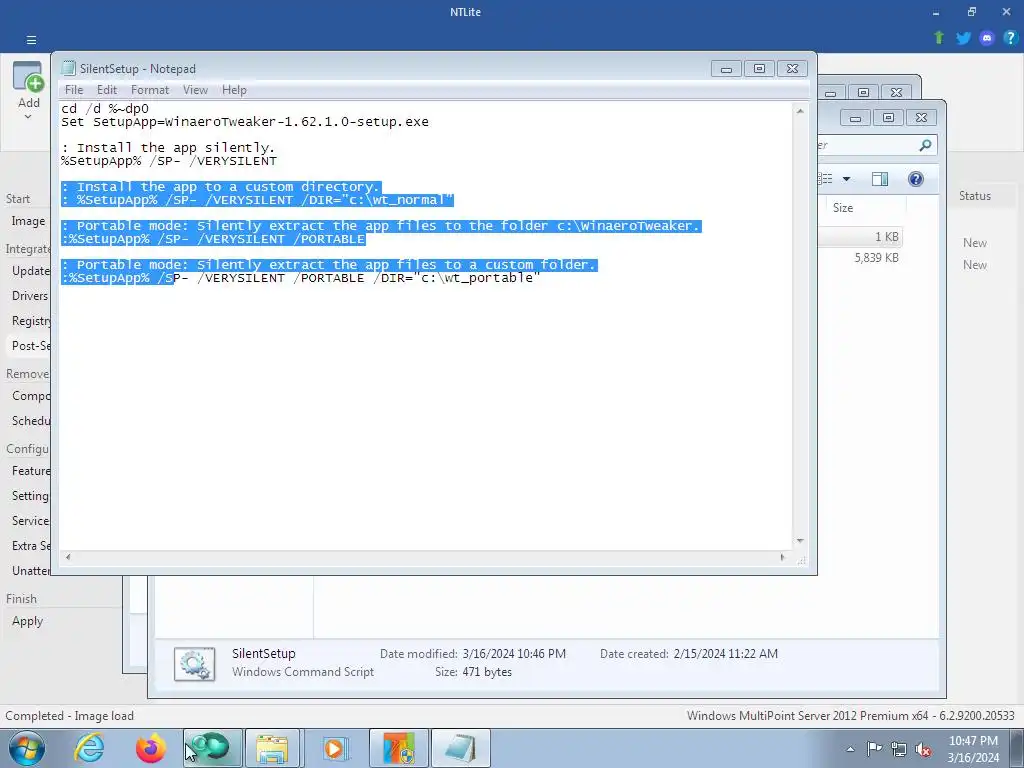This screenshot has width=1024, height=768.
Task: Open the Windows Start button
Action: [26, 748]
